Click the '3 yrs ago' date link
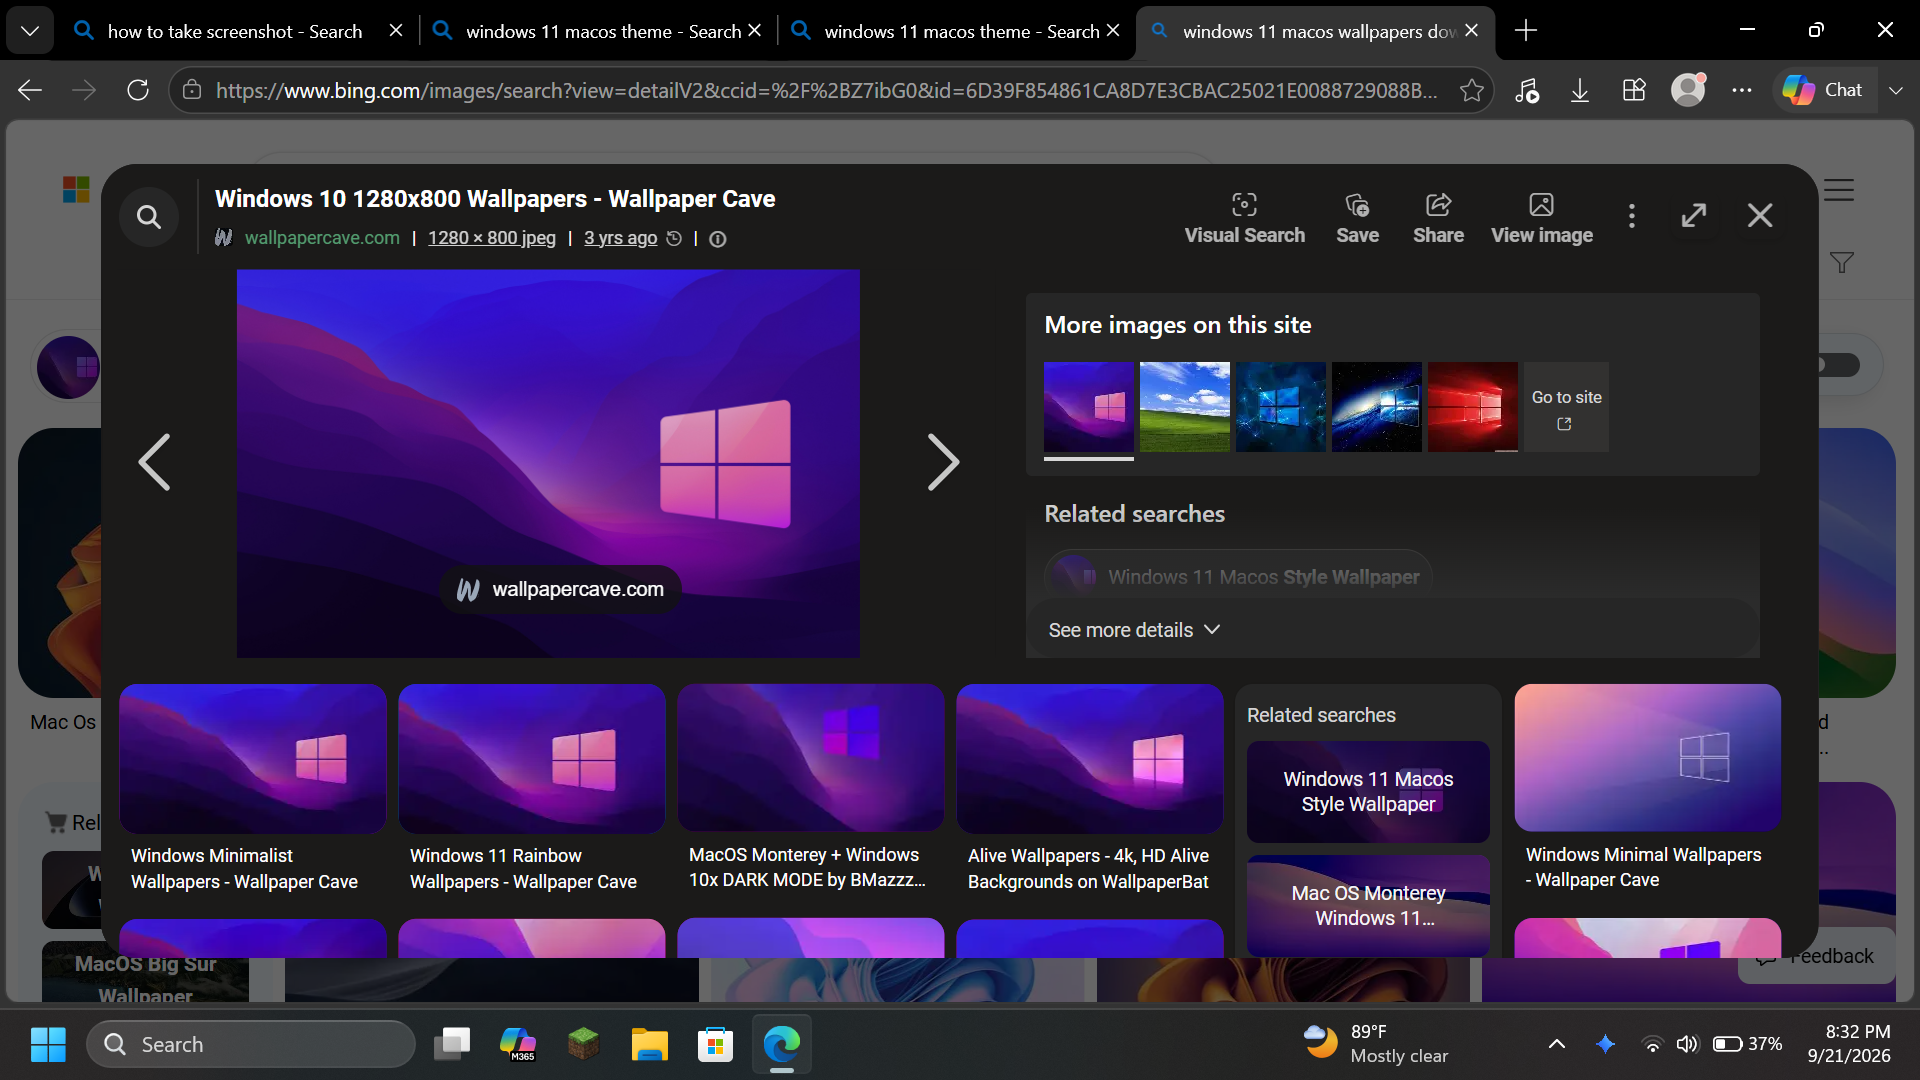This screenshot has width=1920, height=1080. [x=621, y=238]
